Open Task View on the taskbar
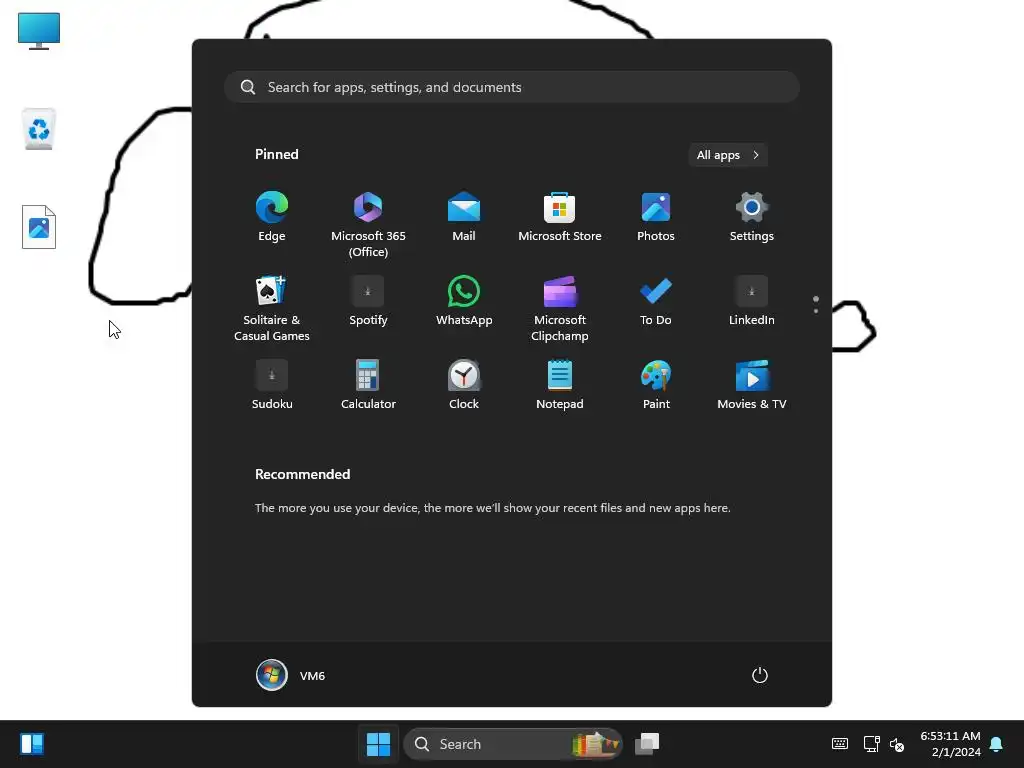1024x768 pixels. click(x=647, y=744)
